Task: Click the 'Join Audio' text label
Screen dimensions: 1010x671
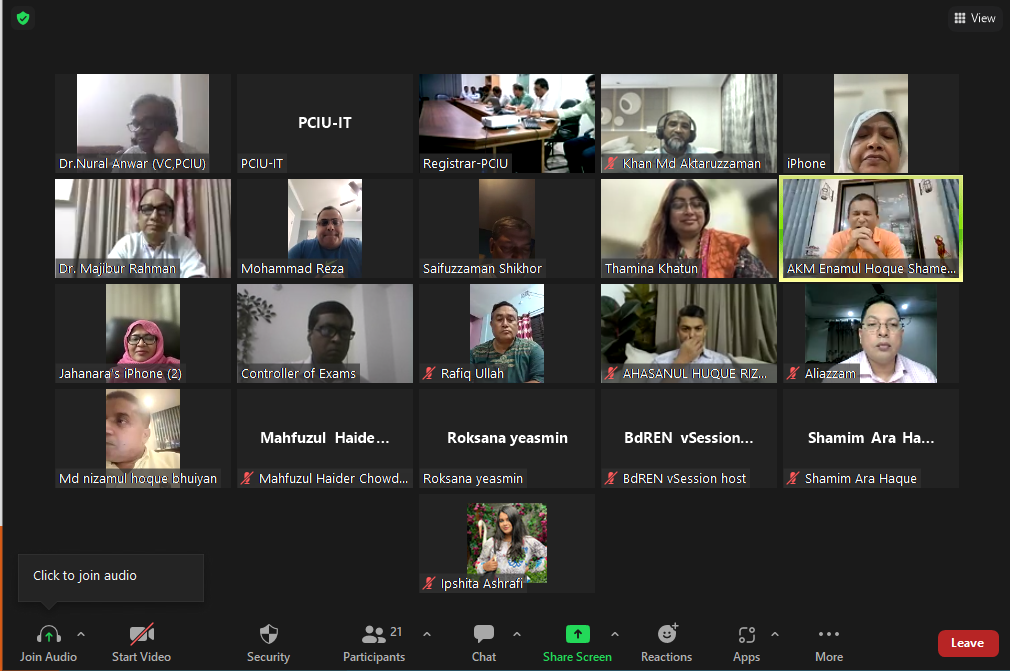Action: [x=48, y=657]
